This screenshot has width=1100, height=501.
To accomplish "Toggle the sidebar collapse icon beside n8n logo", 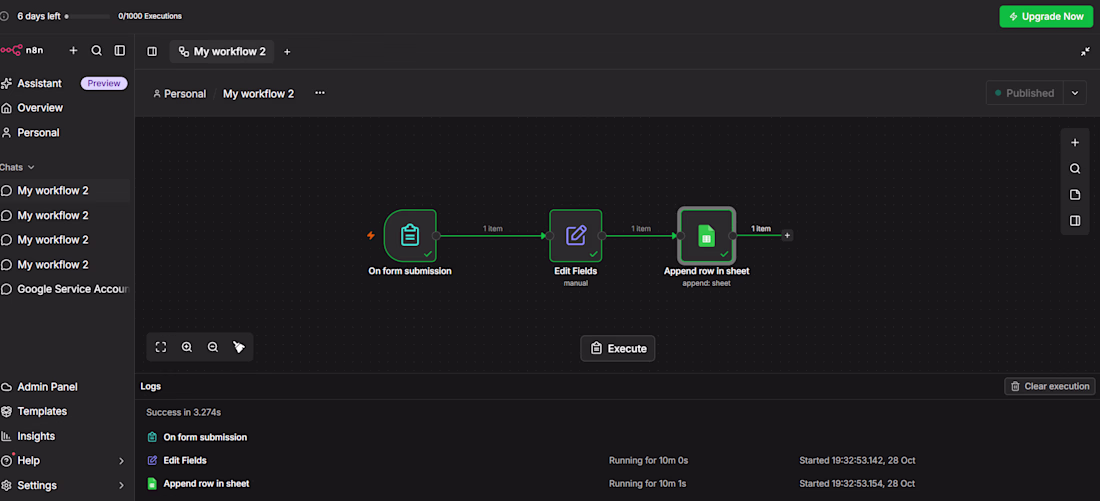I will (x=120, y=51).
